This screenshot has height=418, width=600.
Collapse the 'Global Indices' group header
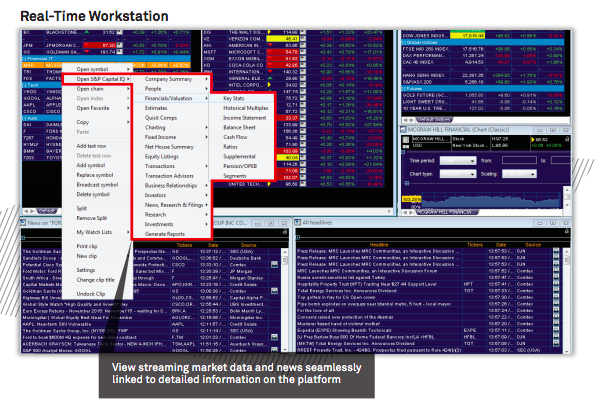click(x=404, y=42)
